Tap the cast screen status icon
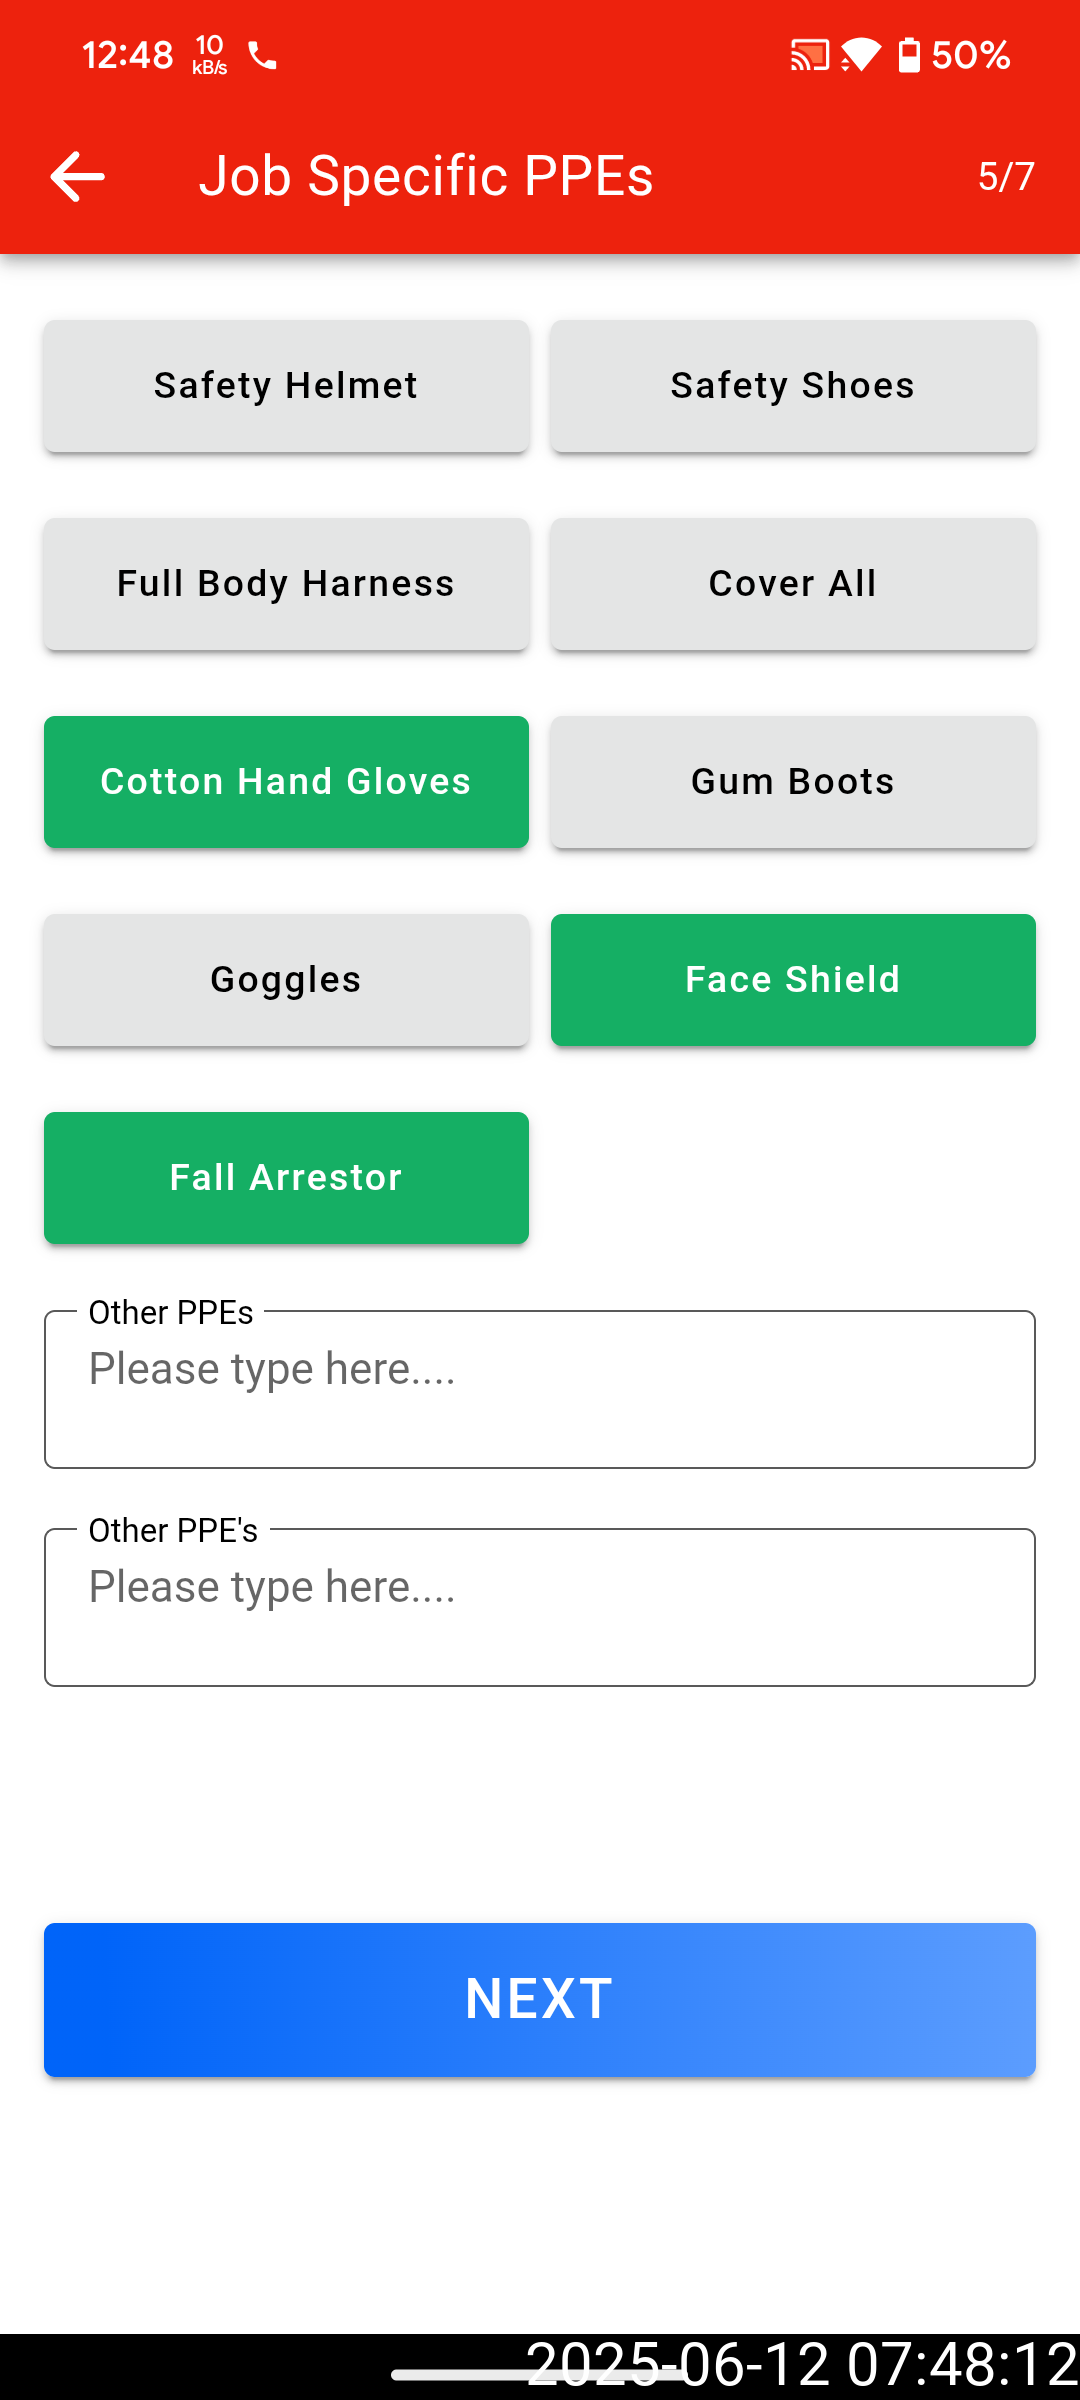Image resolution: width=1080 pixels, height=2400 pixels. [x=809, y=55]
